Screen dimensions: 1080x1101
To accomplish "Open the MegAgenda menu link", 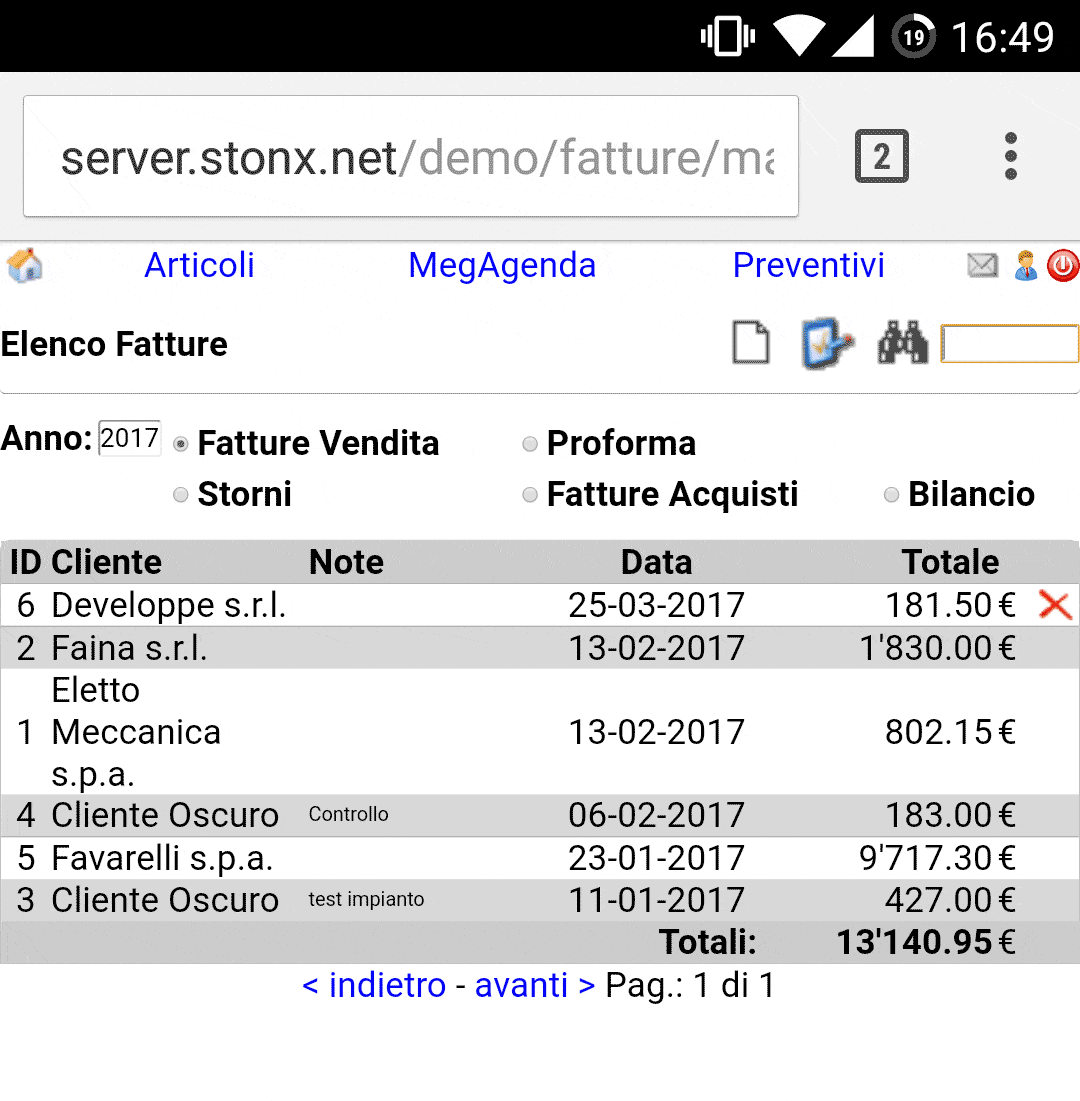I will tap(502, 265).
